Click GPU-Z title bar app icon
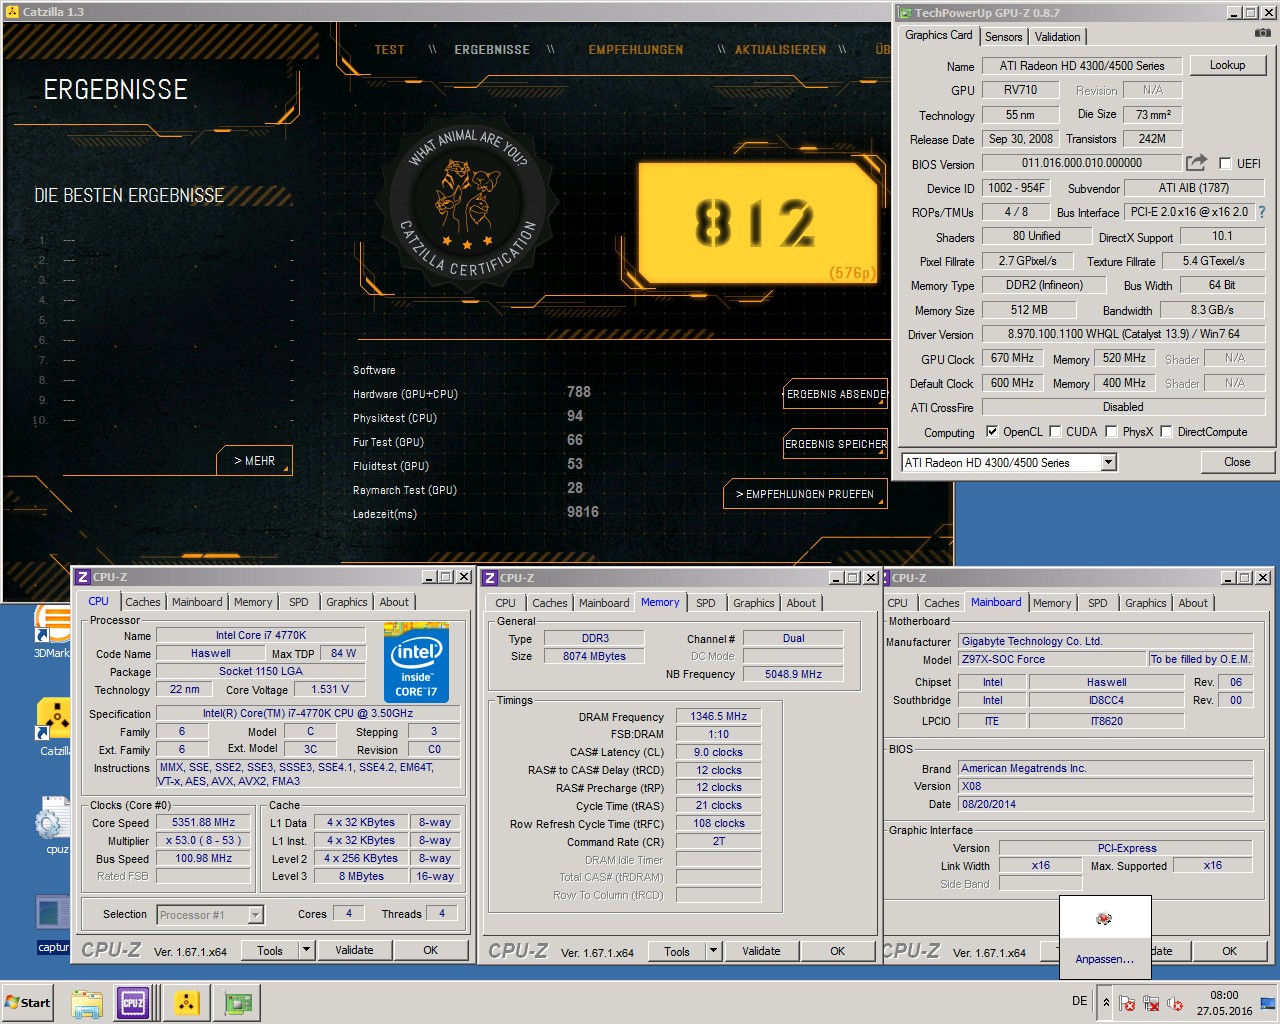 click(x=905, y=12)
